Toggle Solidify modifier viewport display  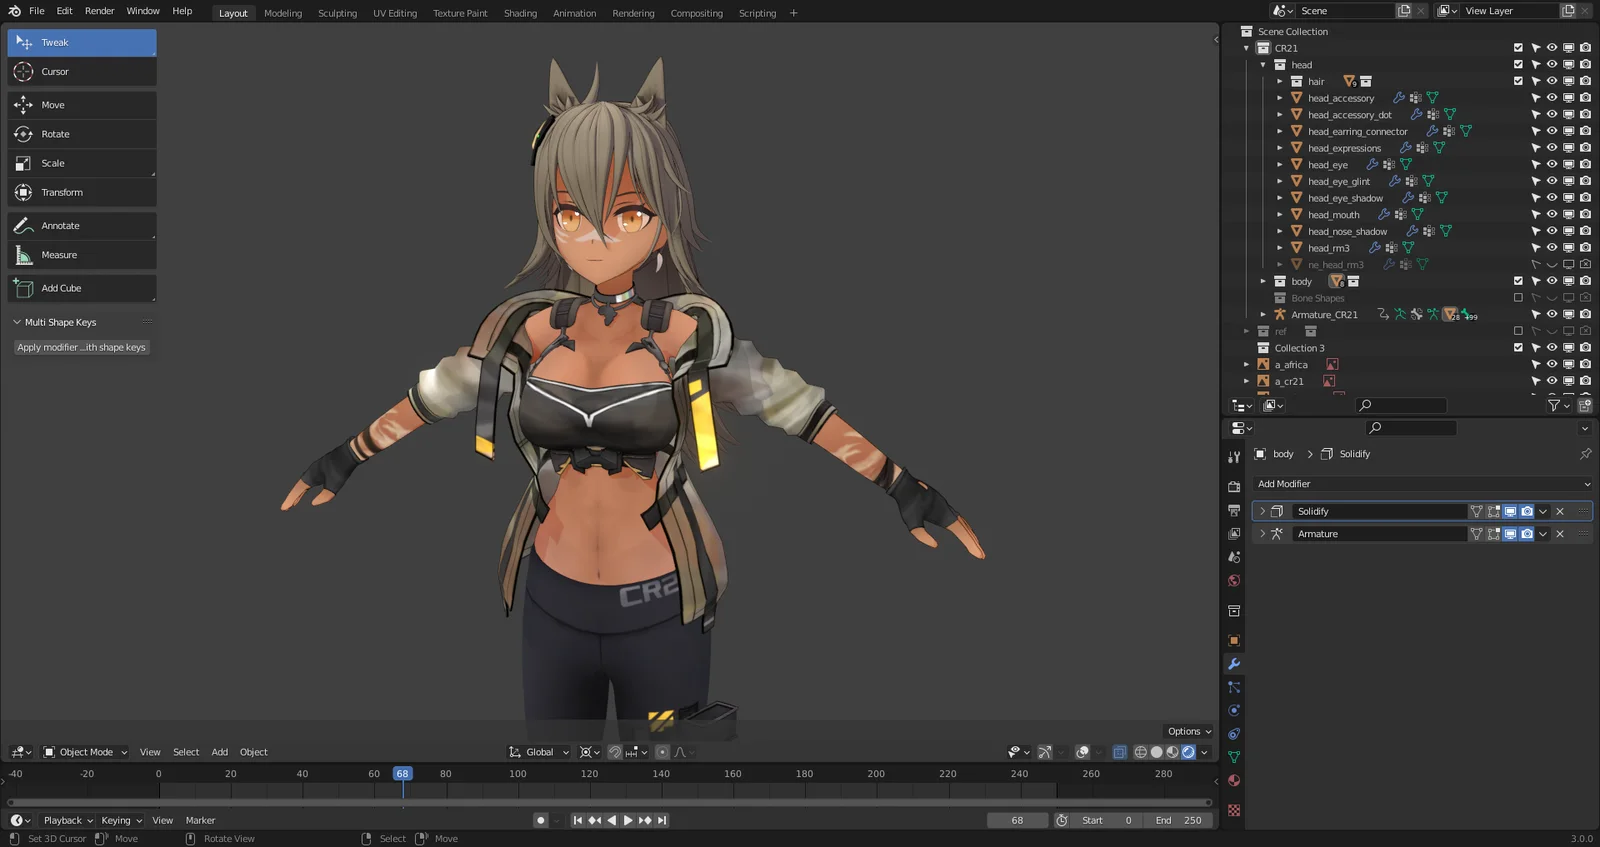tap(1510, 511)
